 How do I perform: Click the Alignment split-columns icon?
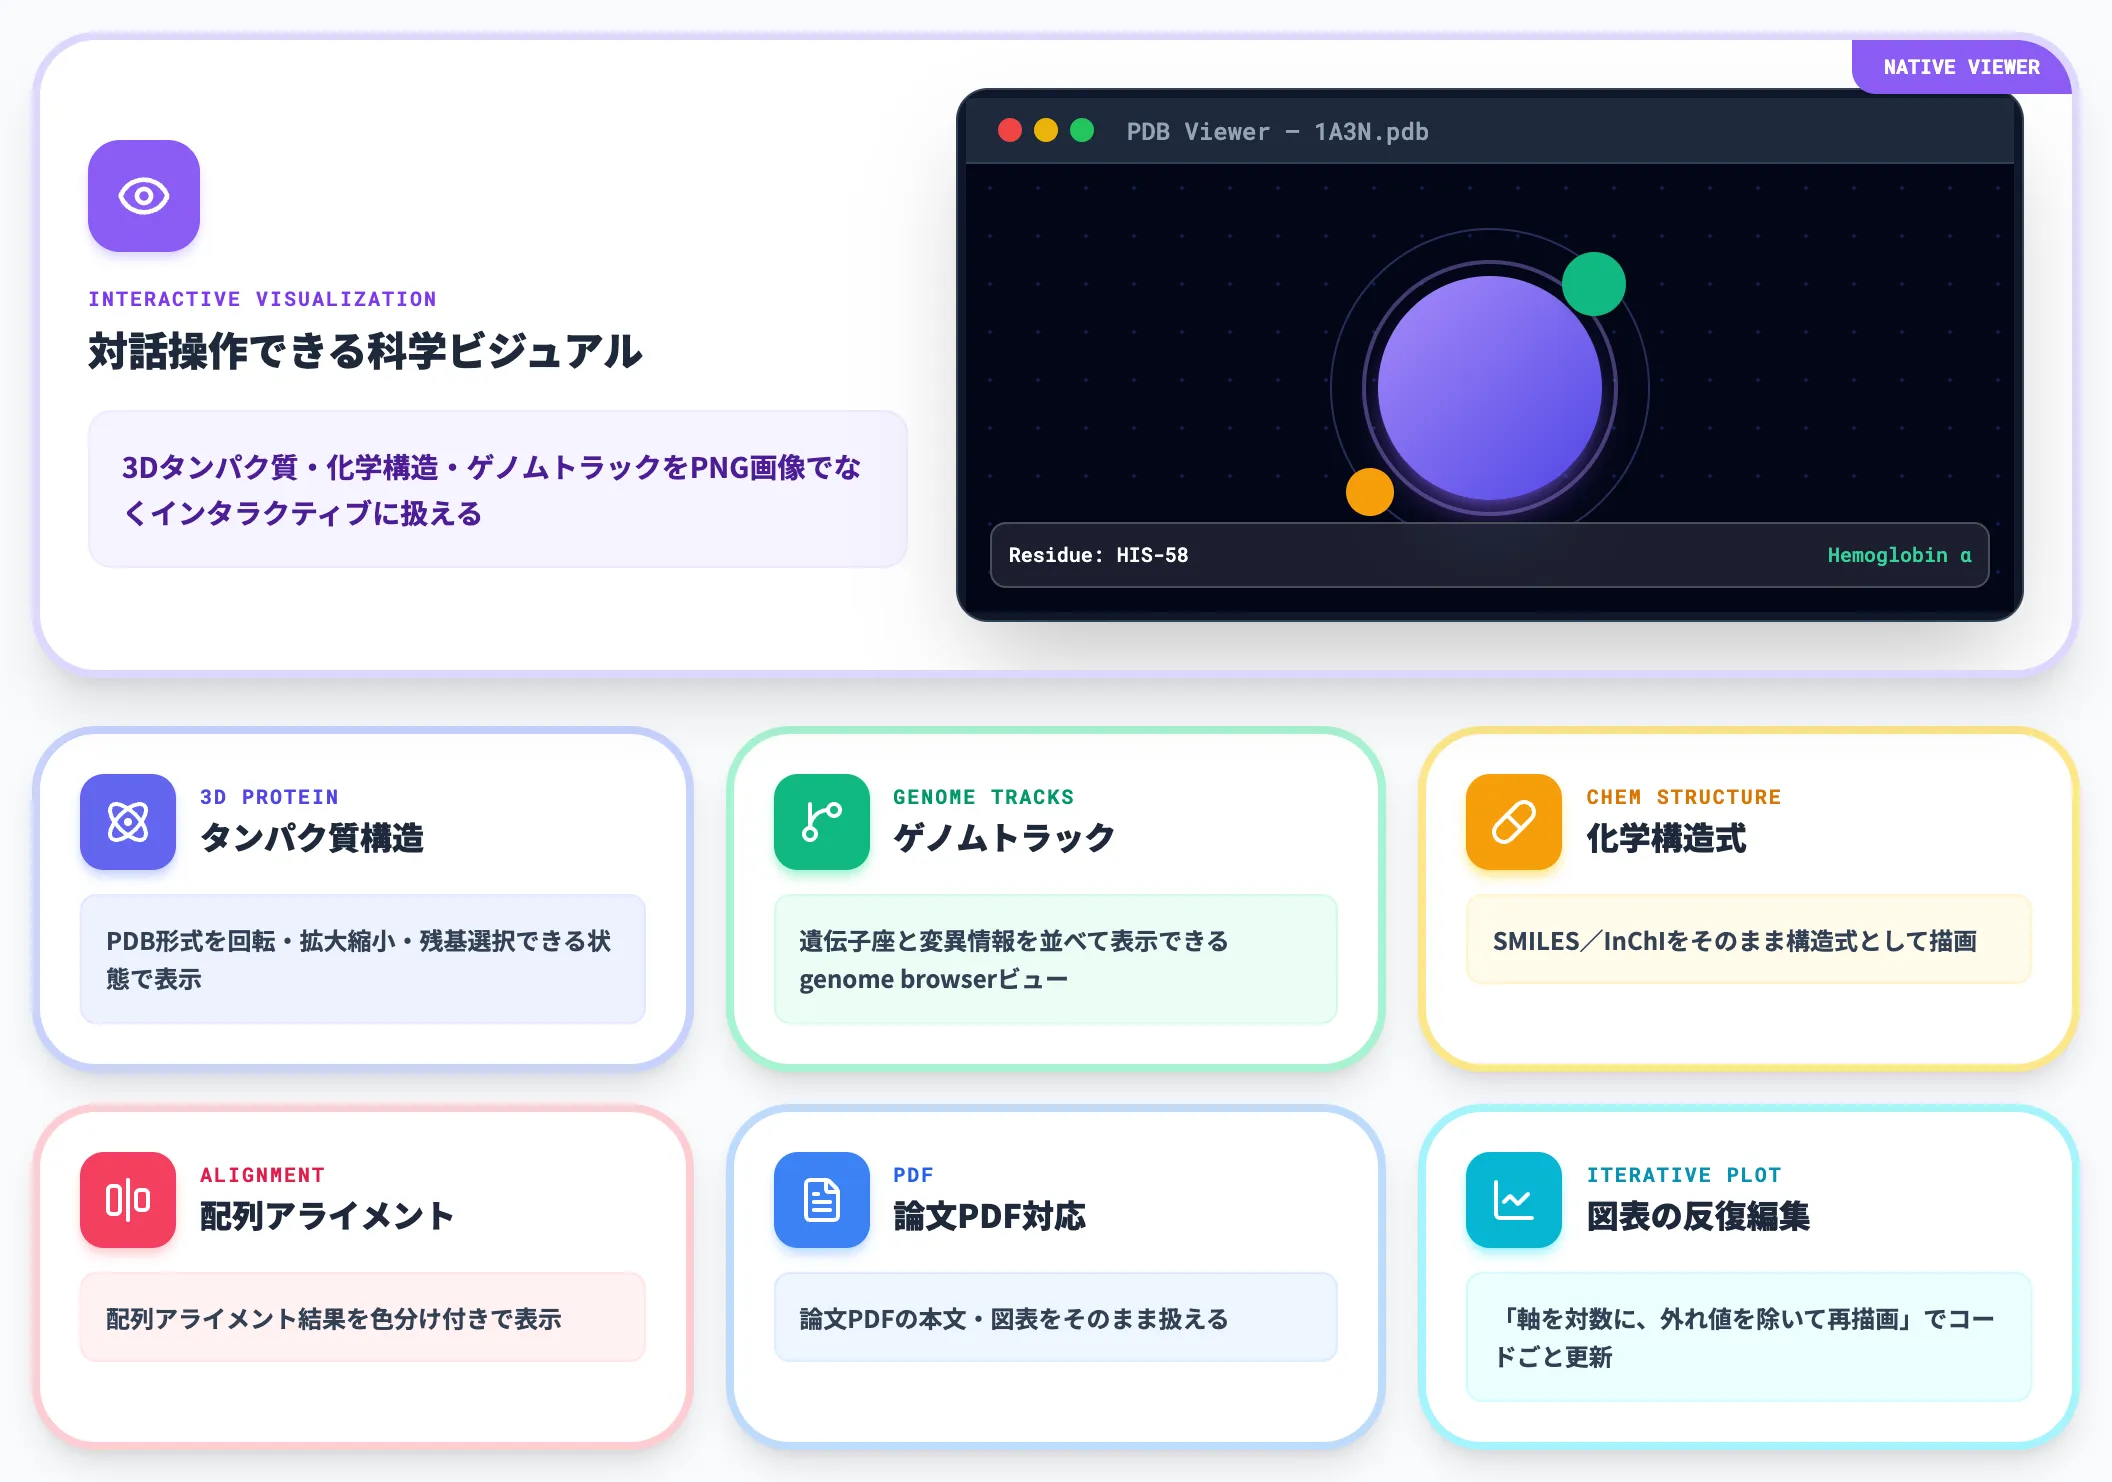[128, 1200]
